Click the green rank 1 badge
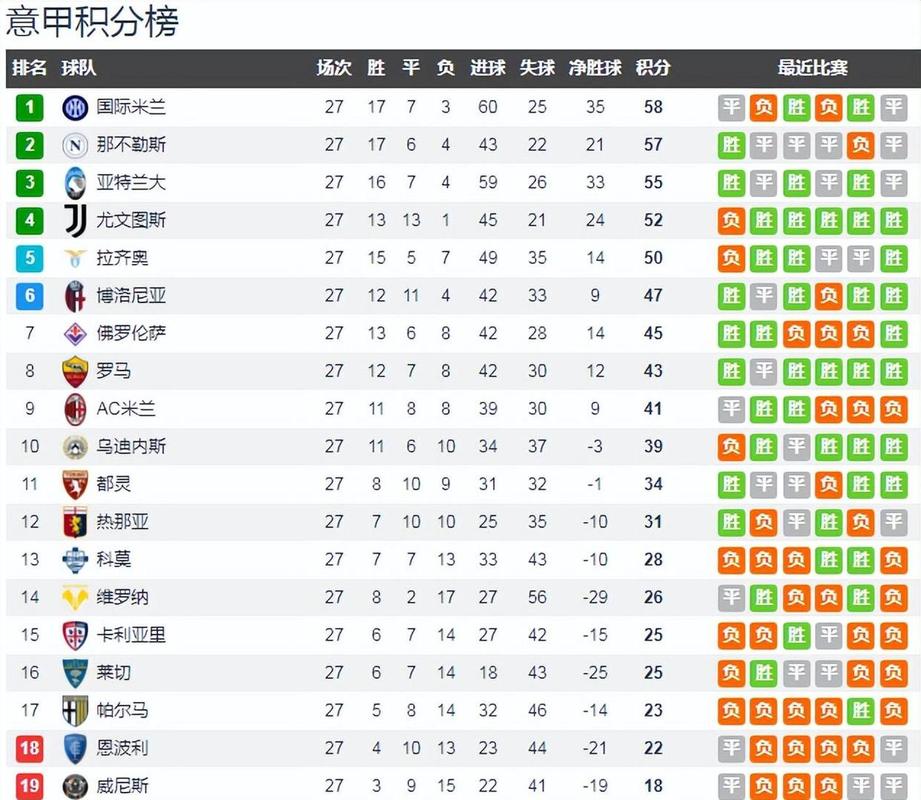The height and width of the screenshot is (800, 921). [30, 107]
